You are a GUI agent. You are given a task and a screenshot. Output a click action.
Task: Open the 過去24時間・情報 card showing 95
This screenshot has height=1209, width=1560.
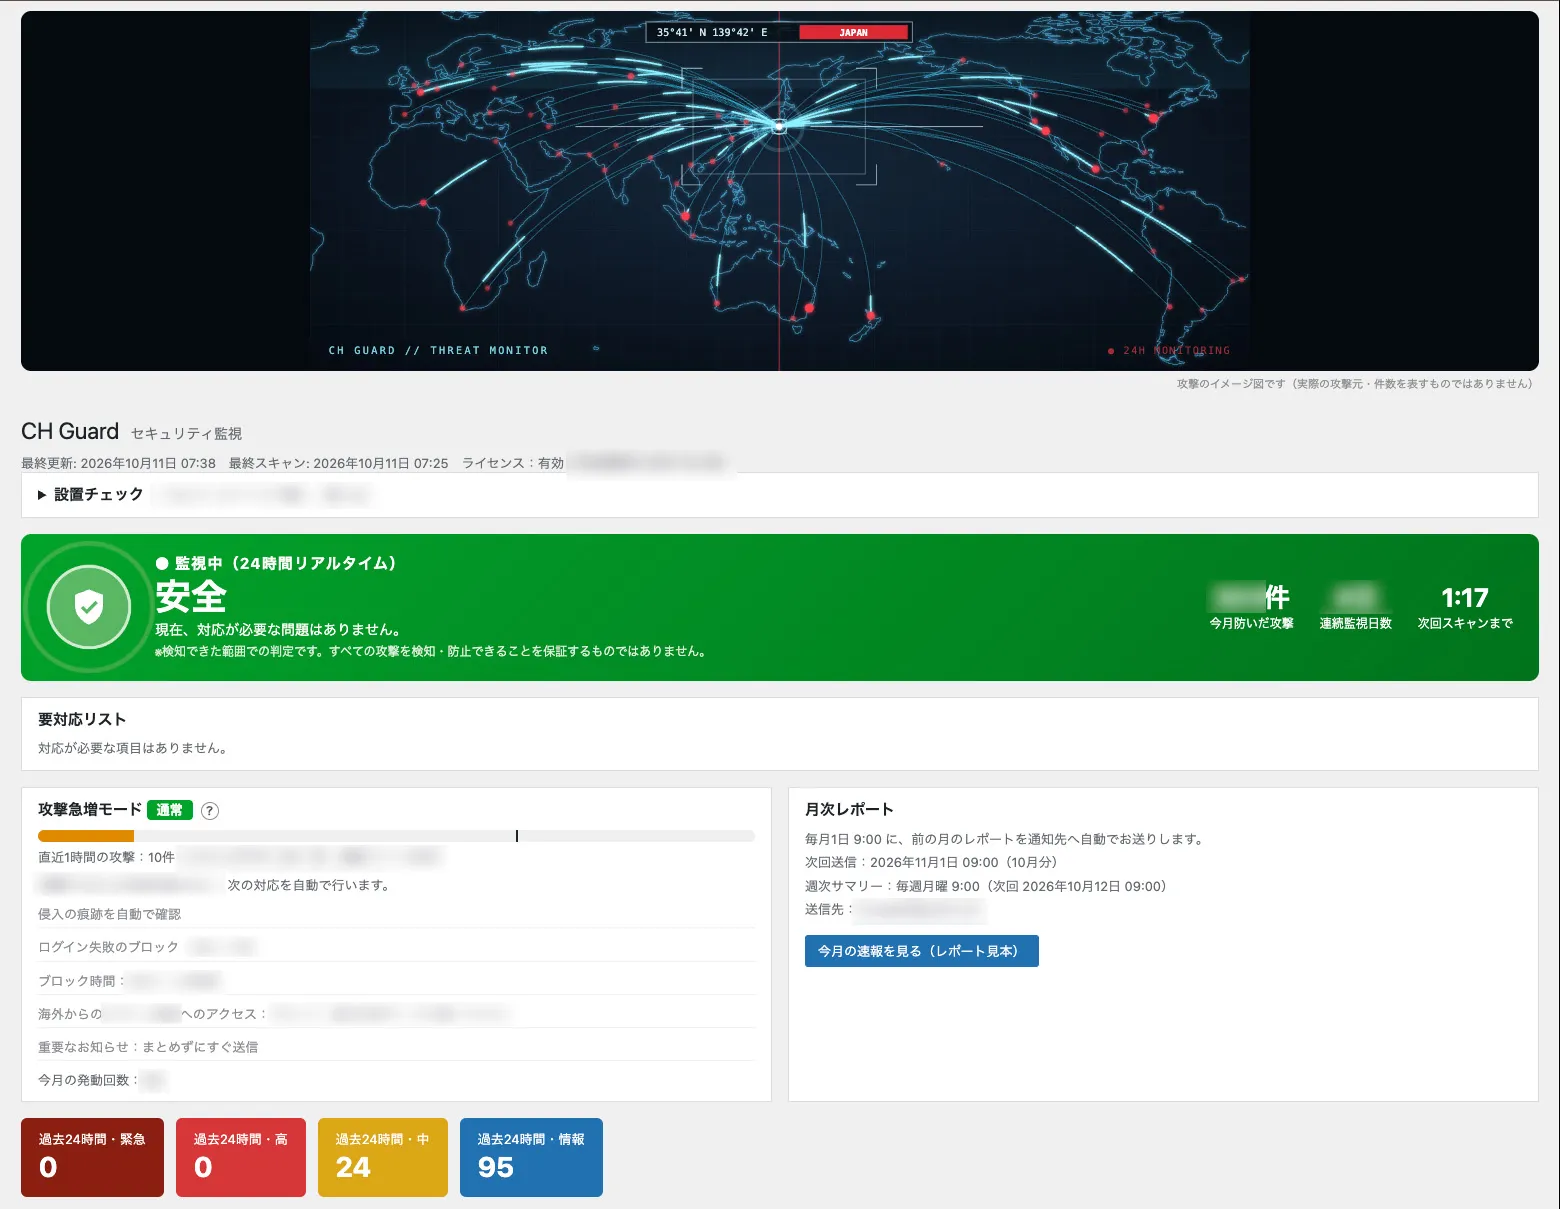(531, 1157)
